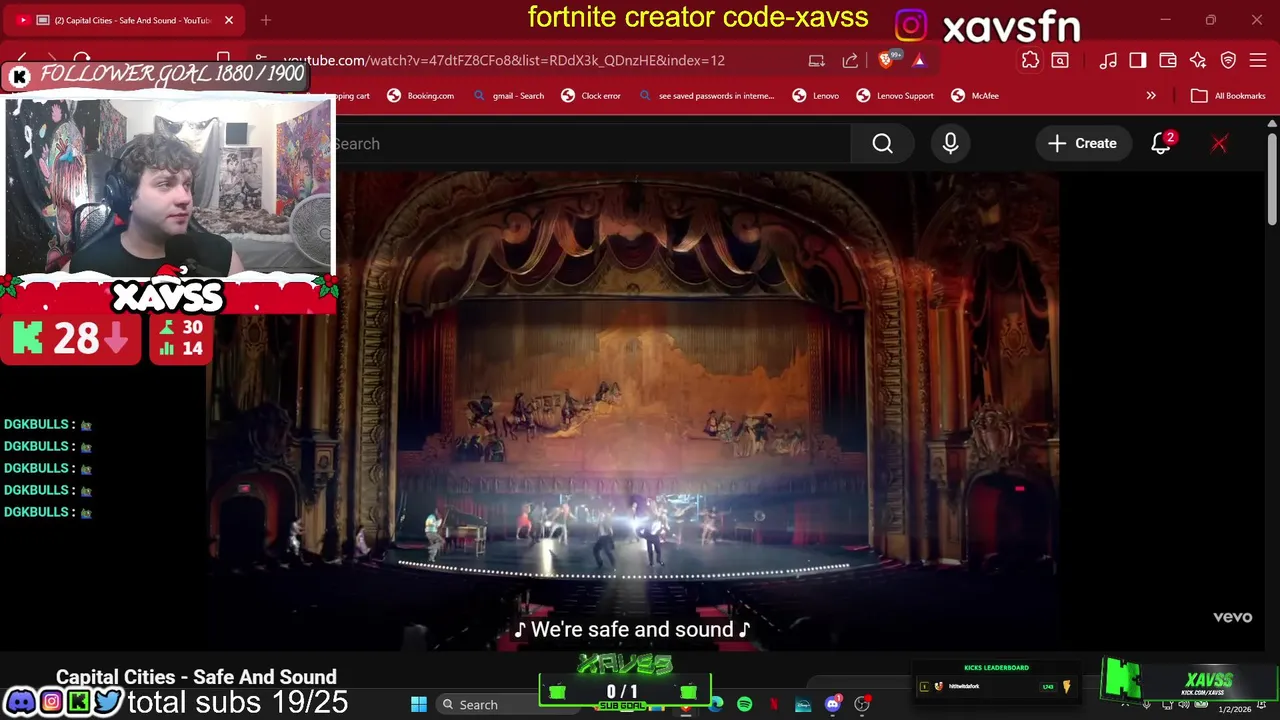Open Brave Shields lion icon
1280x720 pixels.
[x=886, y=60]
